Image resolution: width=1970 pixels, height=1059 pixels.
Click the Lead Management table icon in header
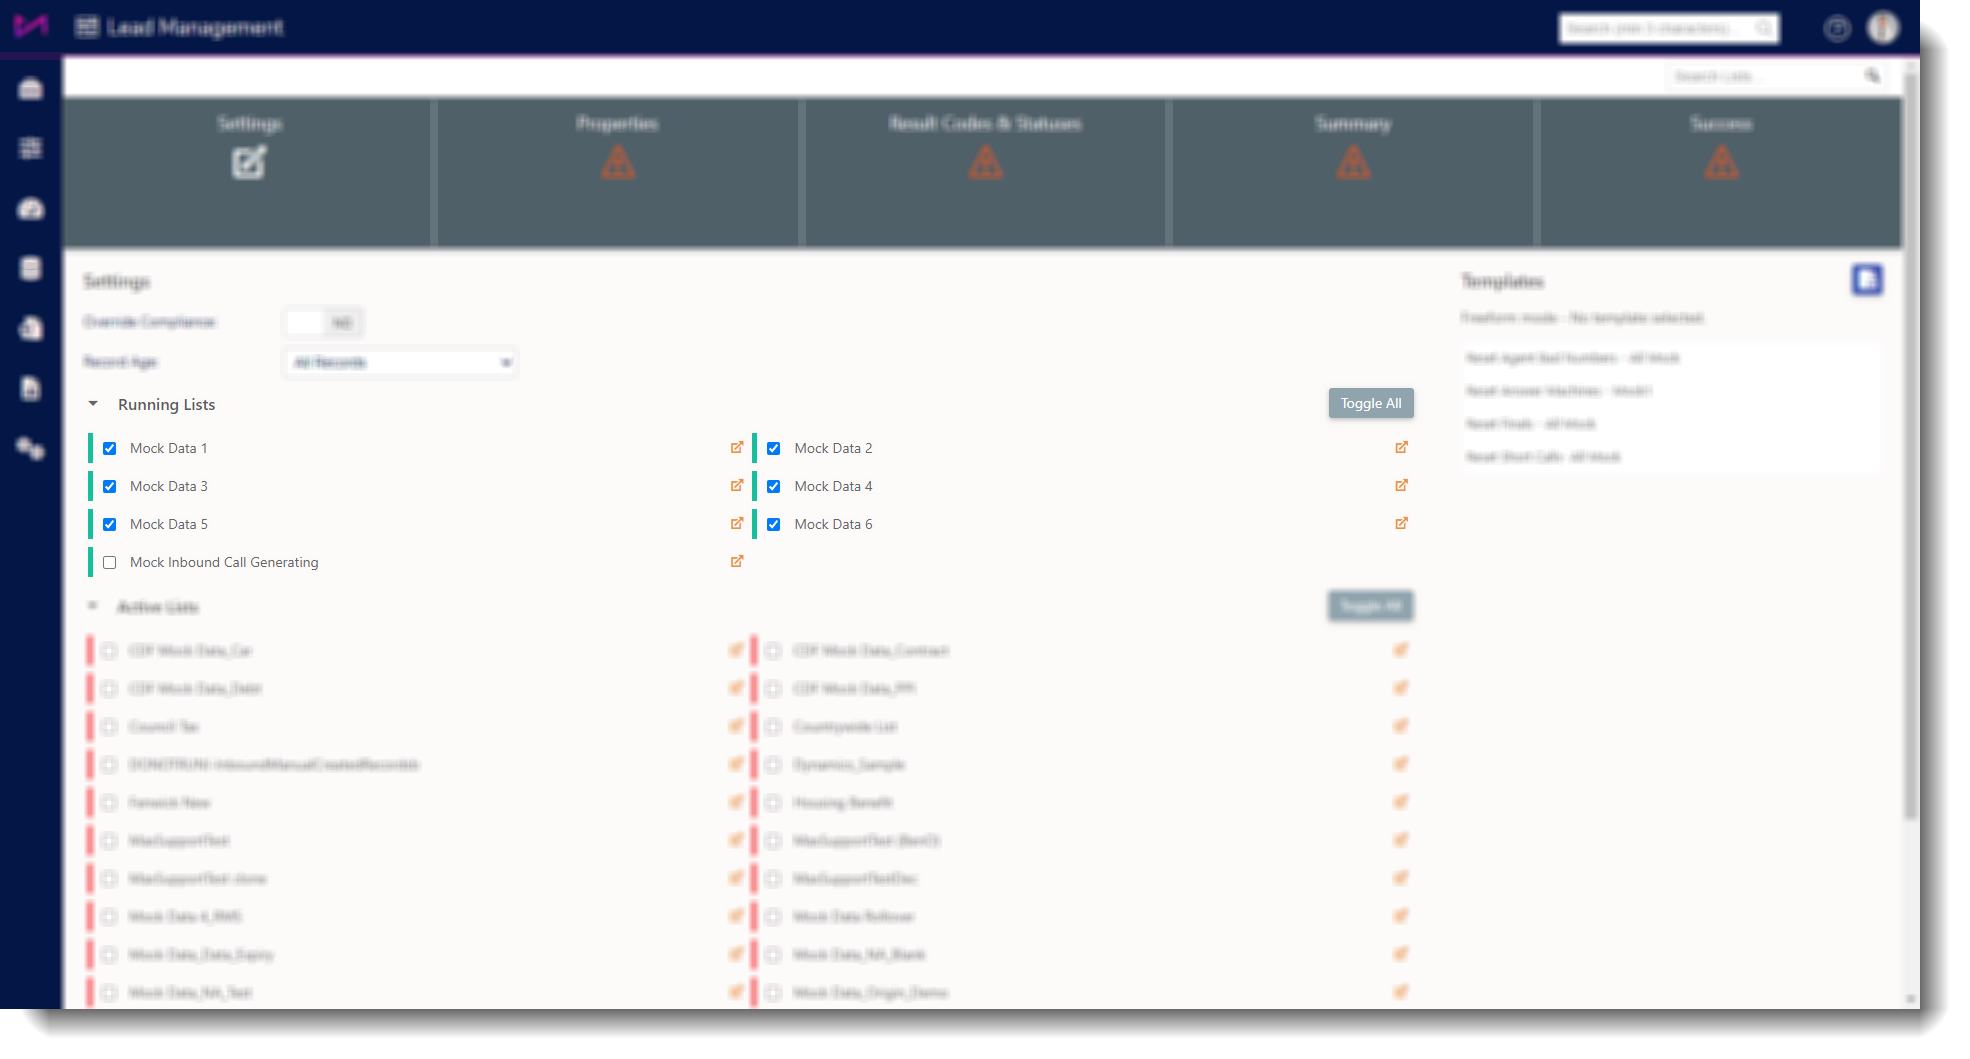87,27
